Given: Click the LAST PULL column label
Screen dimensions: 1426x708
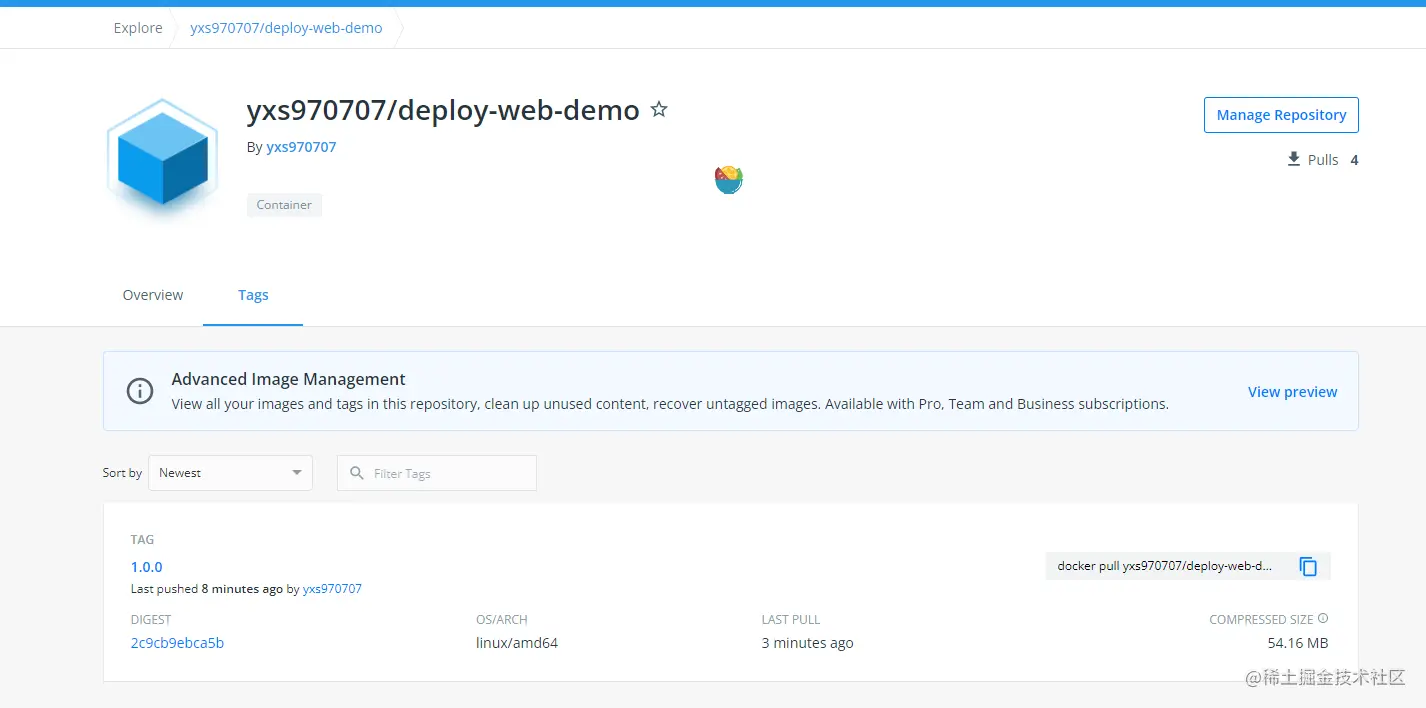Looking at the screenshot, I should point(791,620).
